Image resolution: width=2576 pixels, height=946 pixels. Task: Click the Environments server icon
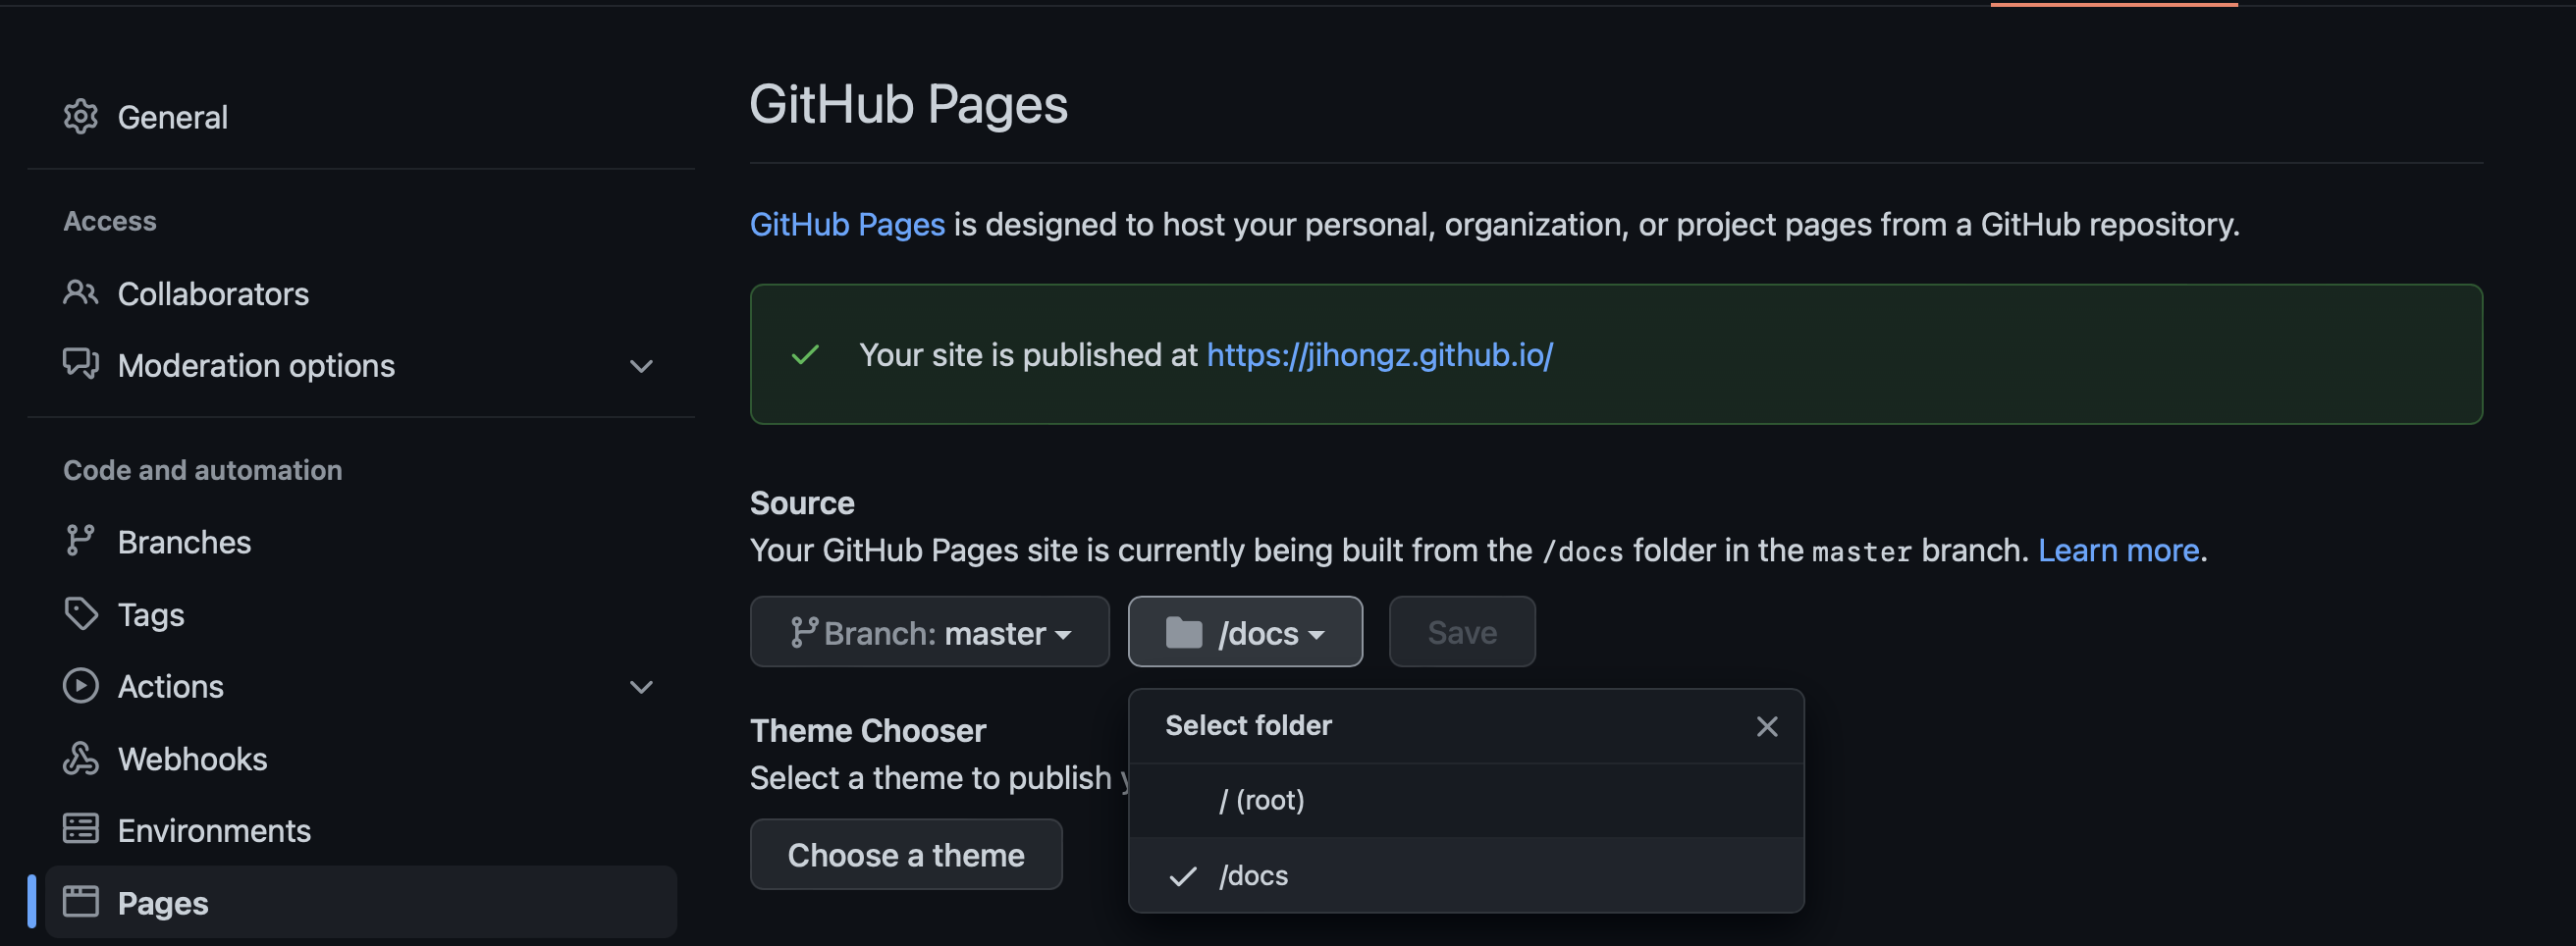click(x=80, y=829)
